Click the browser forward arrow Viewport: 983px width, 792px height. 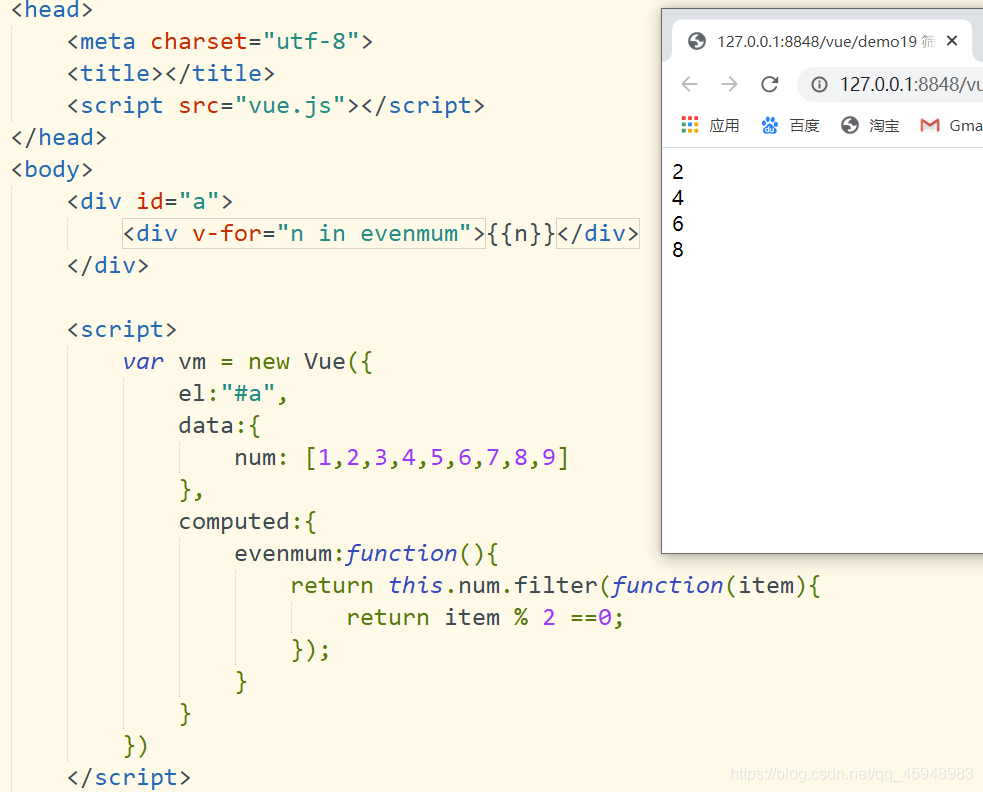point(729,84)
